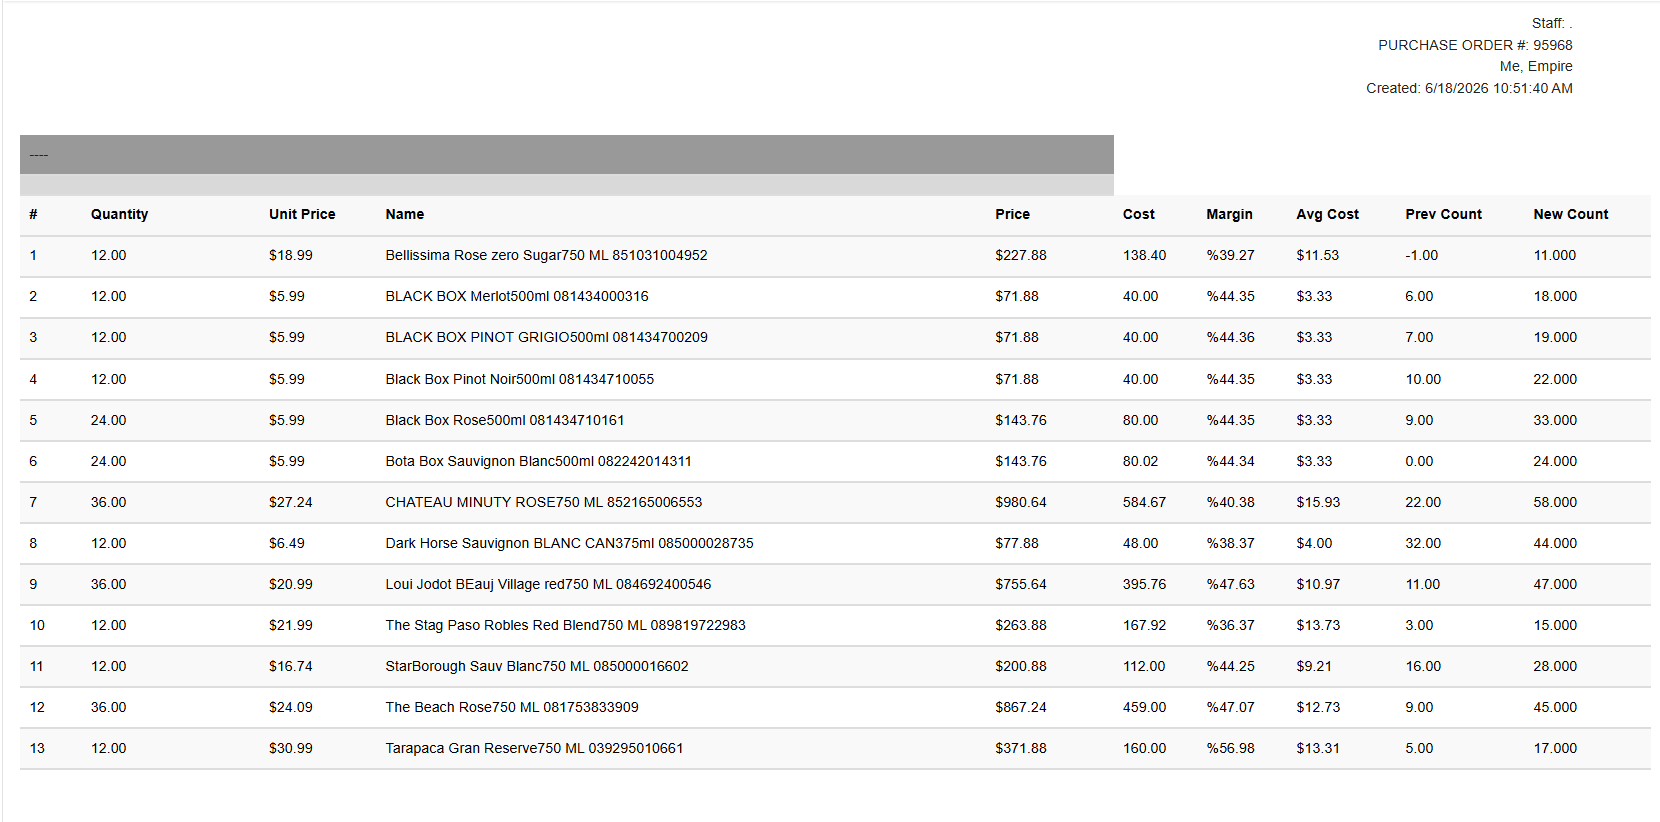Image resolution: width=1660 pixels, height=822 pixels.
Task: Select StarBorough Sauv Blanc750 ML item name
Action: [x=537, y=666]
